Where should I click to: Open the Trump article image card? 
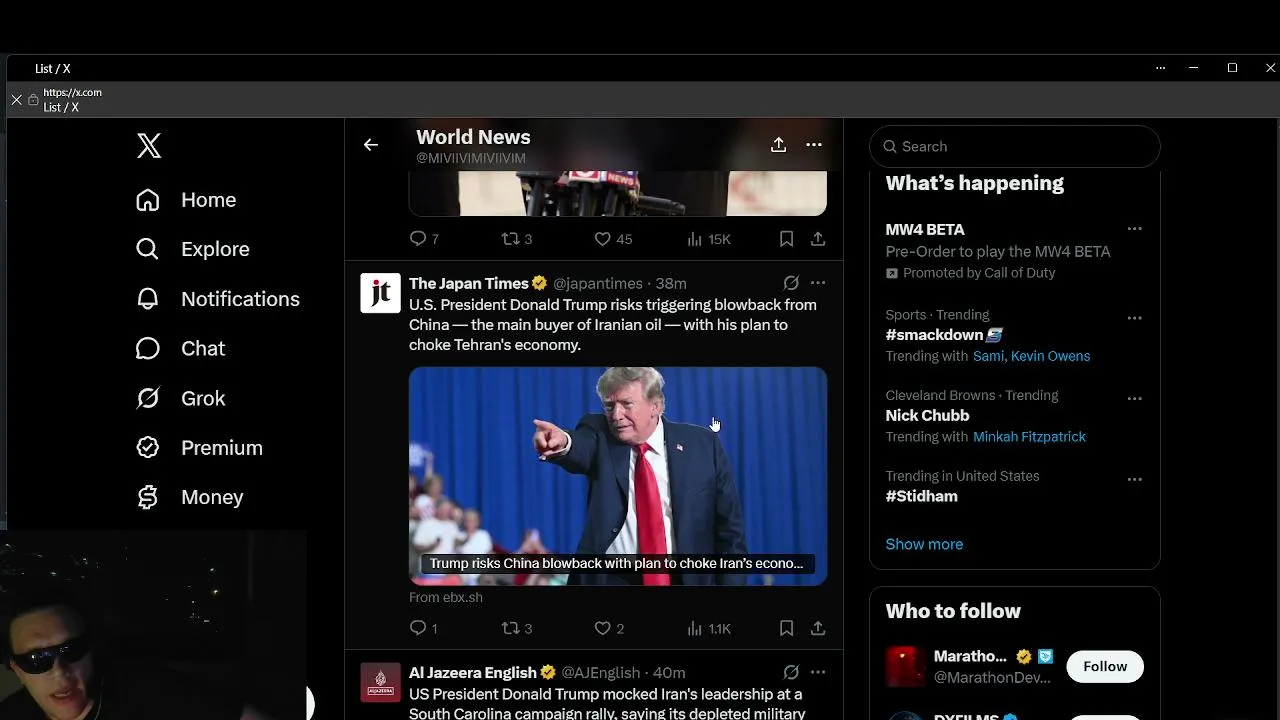(618, 476)
